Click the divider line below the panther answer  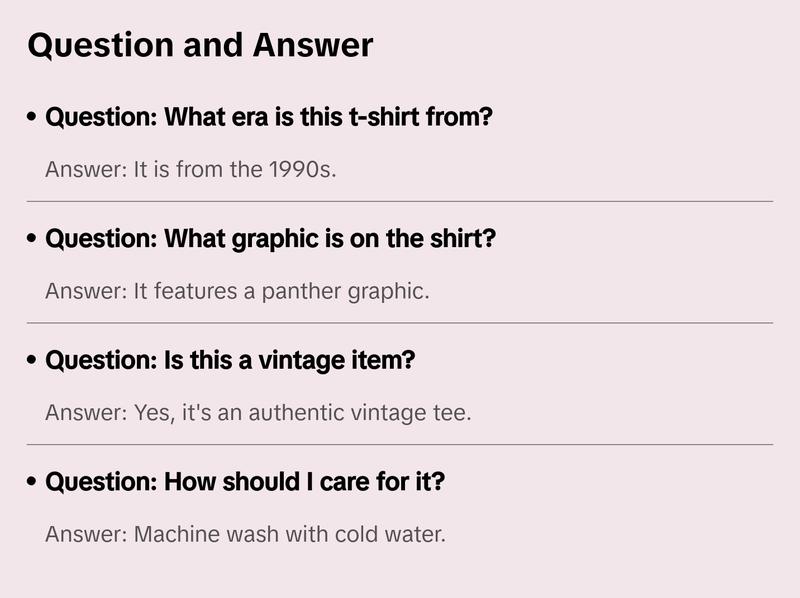click(400, 323)
